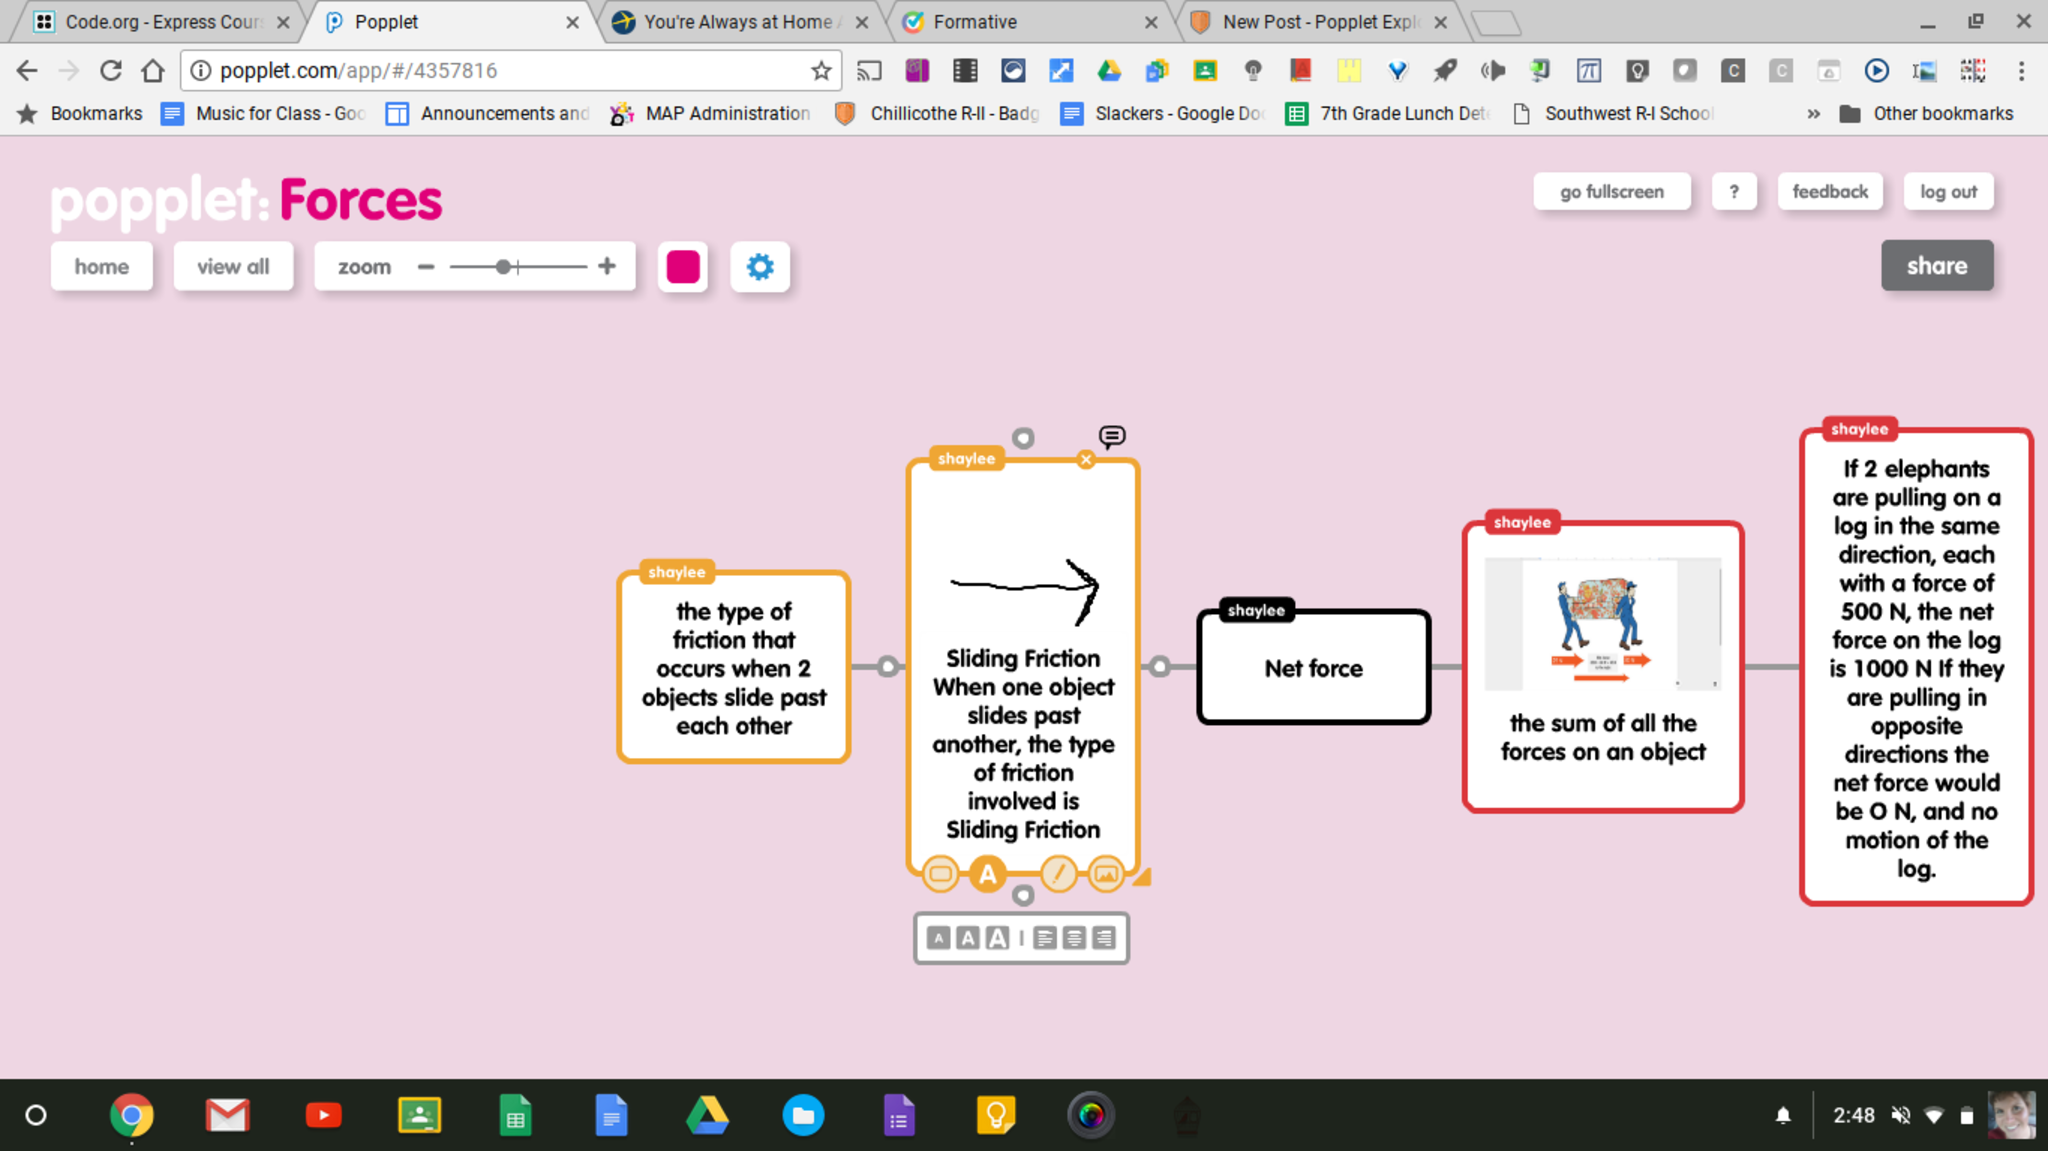
Task: Click the popple border color tool
Action: click(x=940, y=875)
